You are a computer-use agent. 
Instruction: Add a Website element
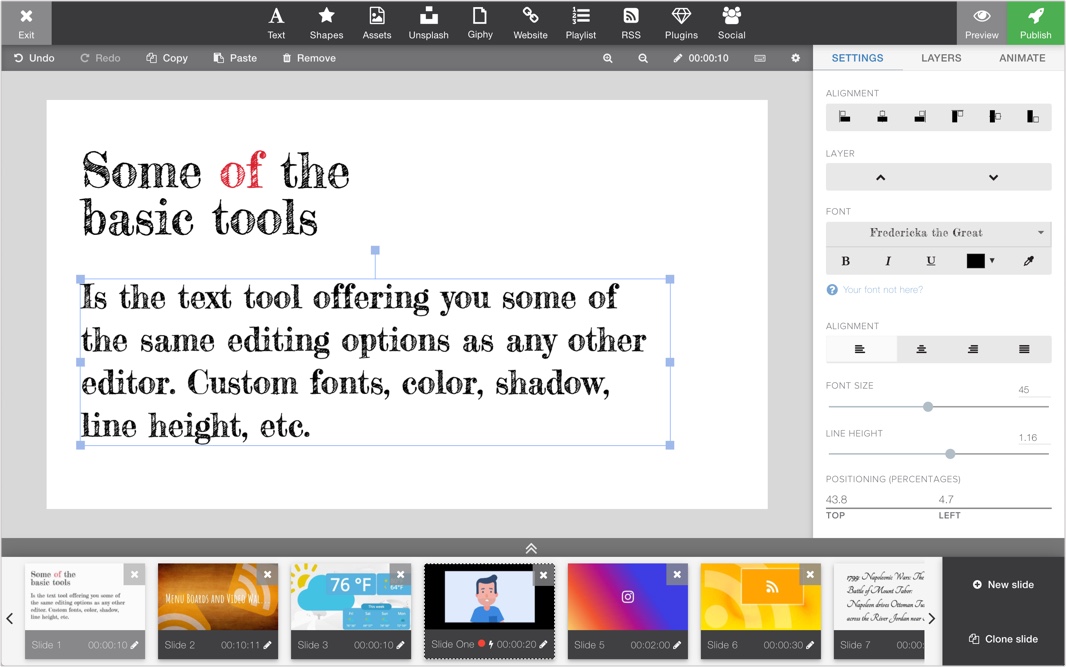click(530, 22)
